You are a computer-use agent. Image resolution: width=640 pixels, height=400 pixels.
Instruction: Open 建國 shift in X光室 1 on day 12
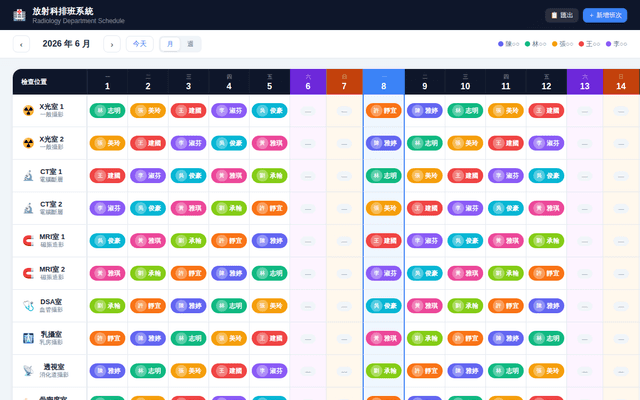(546, 111)
